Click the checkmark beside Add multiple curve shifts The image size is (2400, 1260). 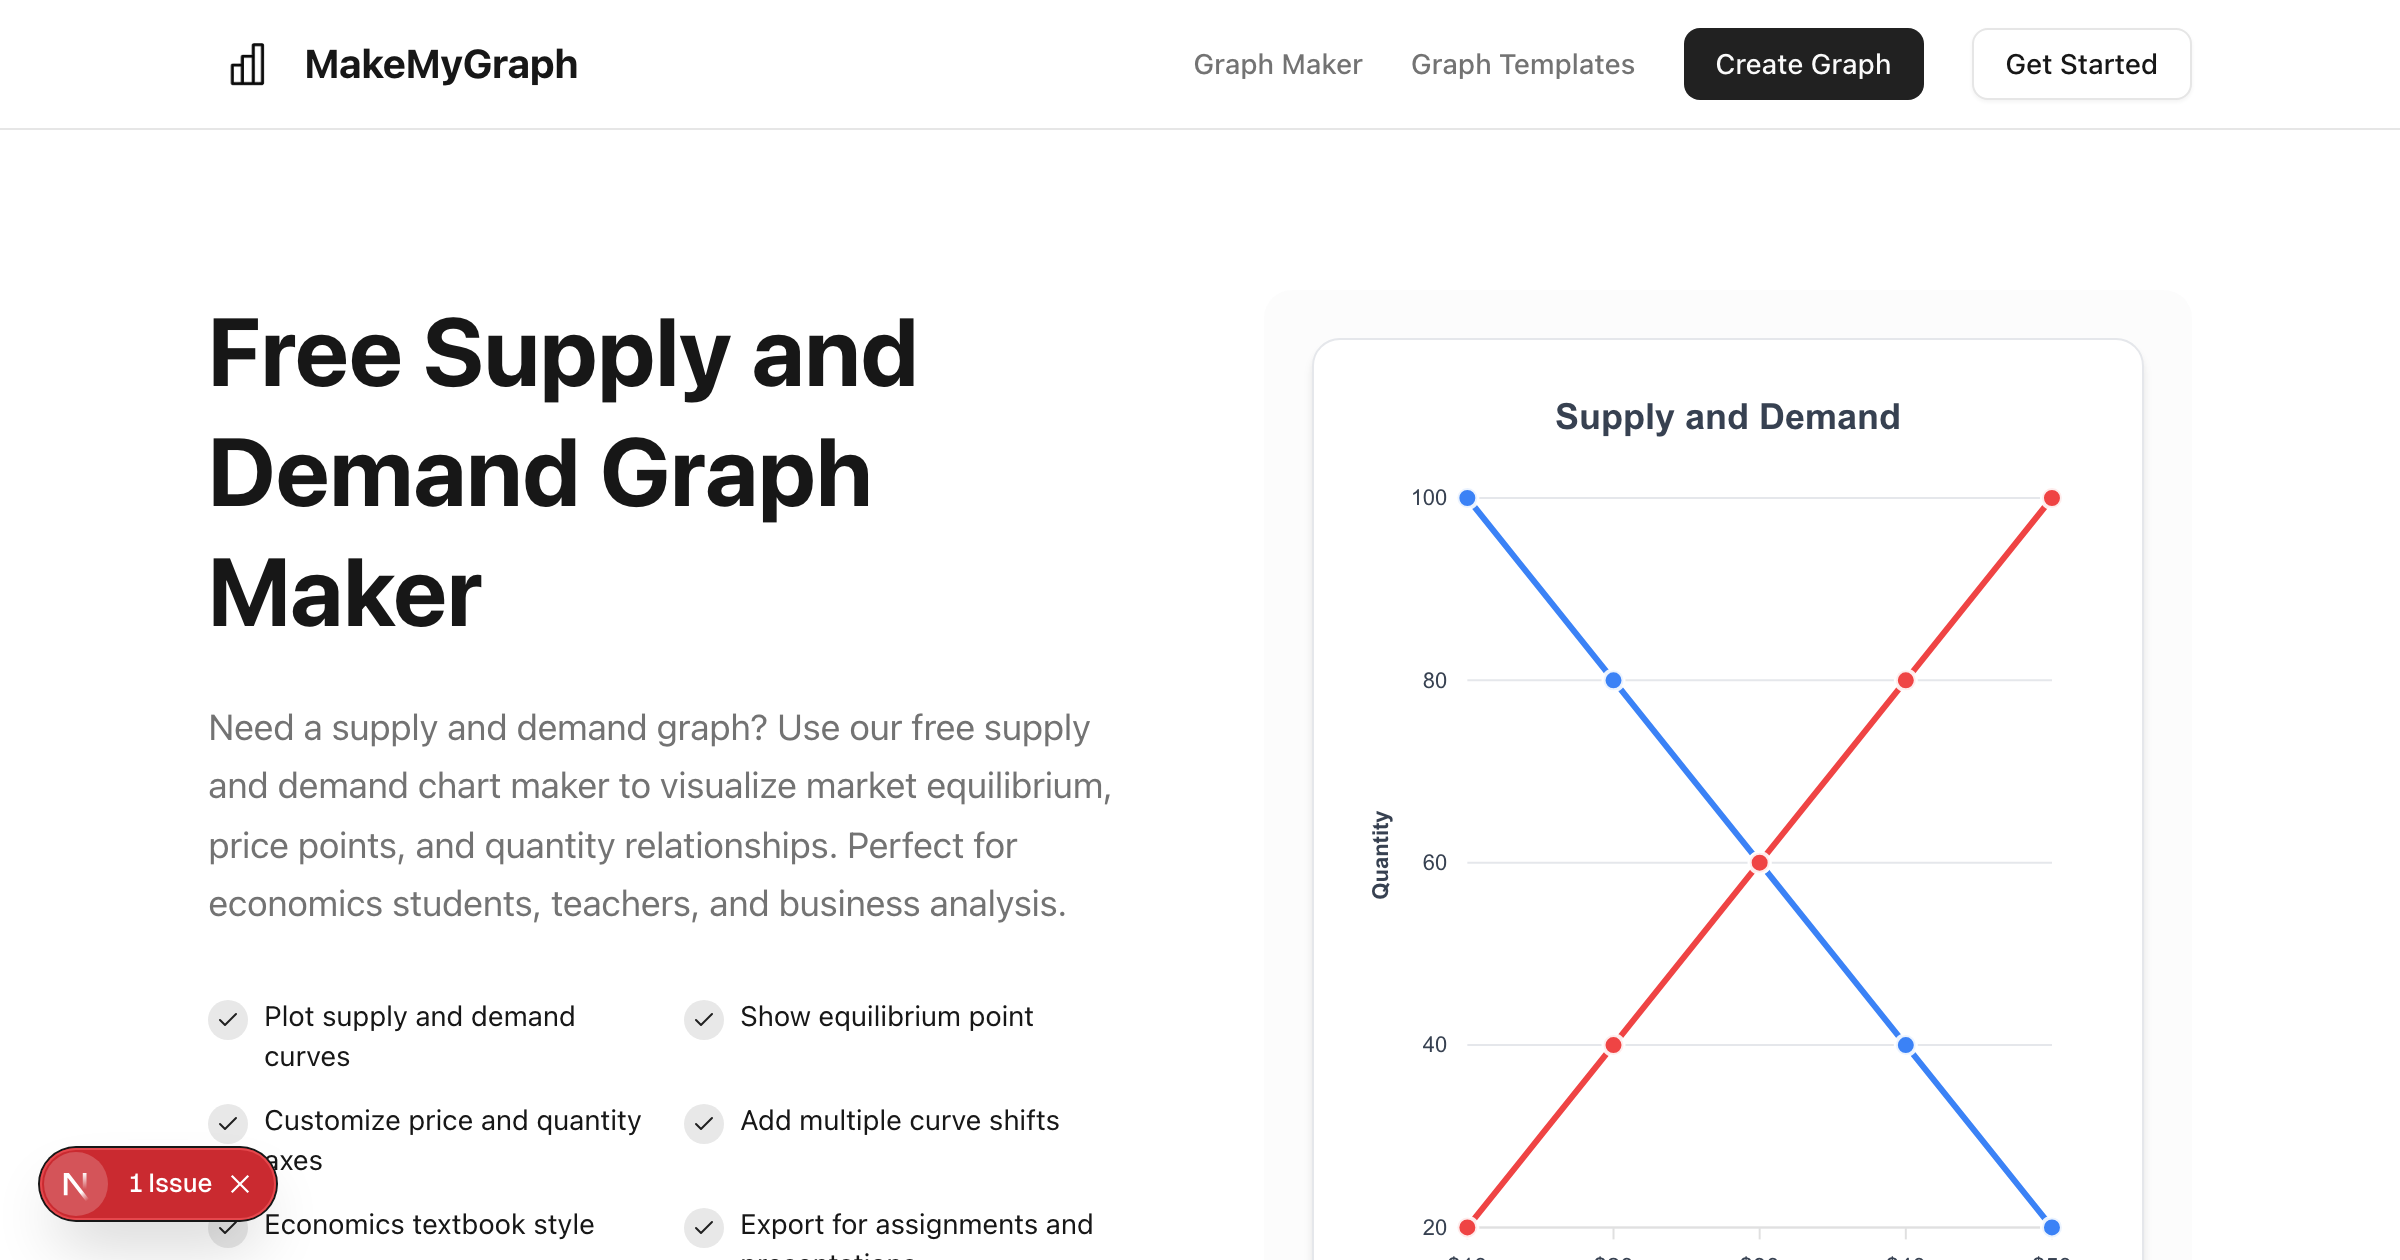(x=704, y=1124)
